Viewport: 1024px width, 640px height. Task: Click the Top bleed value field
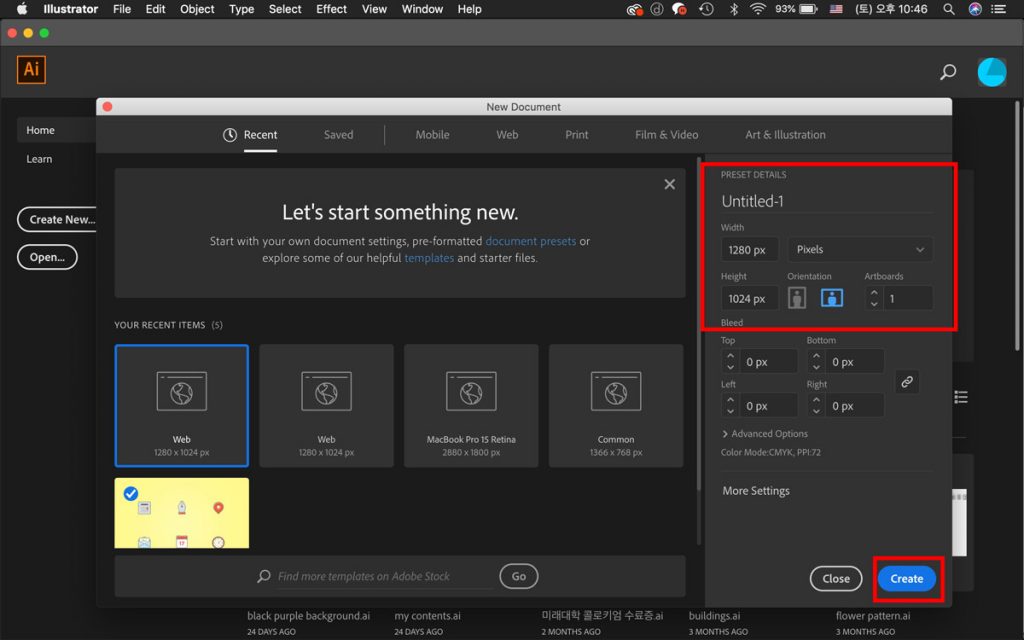[769, 362]
